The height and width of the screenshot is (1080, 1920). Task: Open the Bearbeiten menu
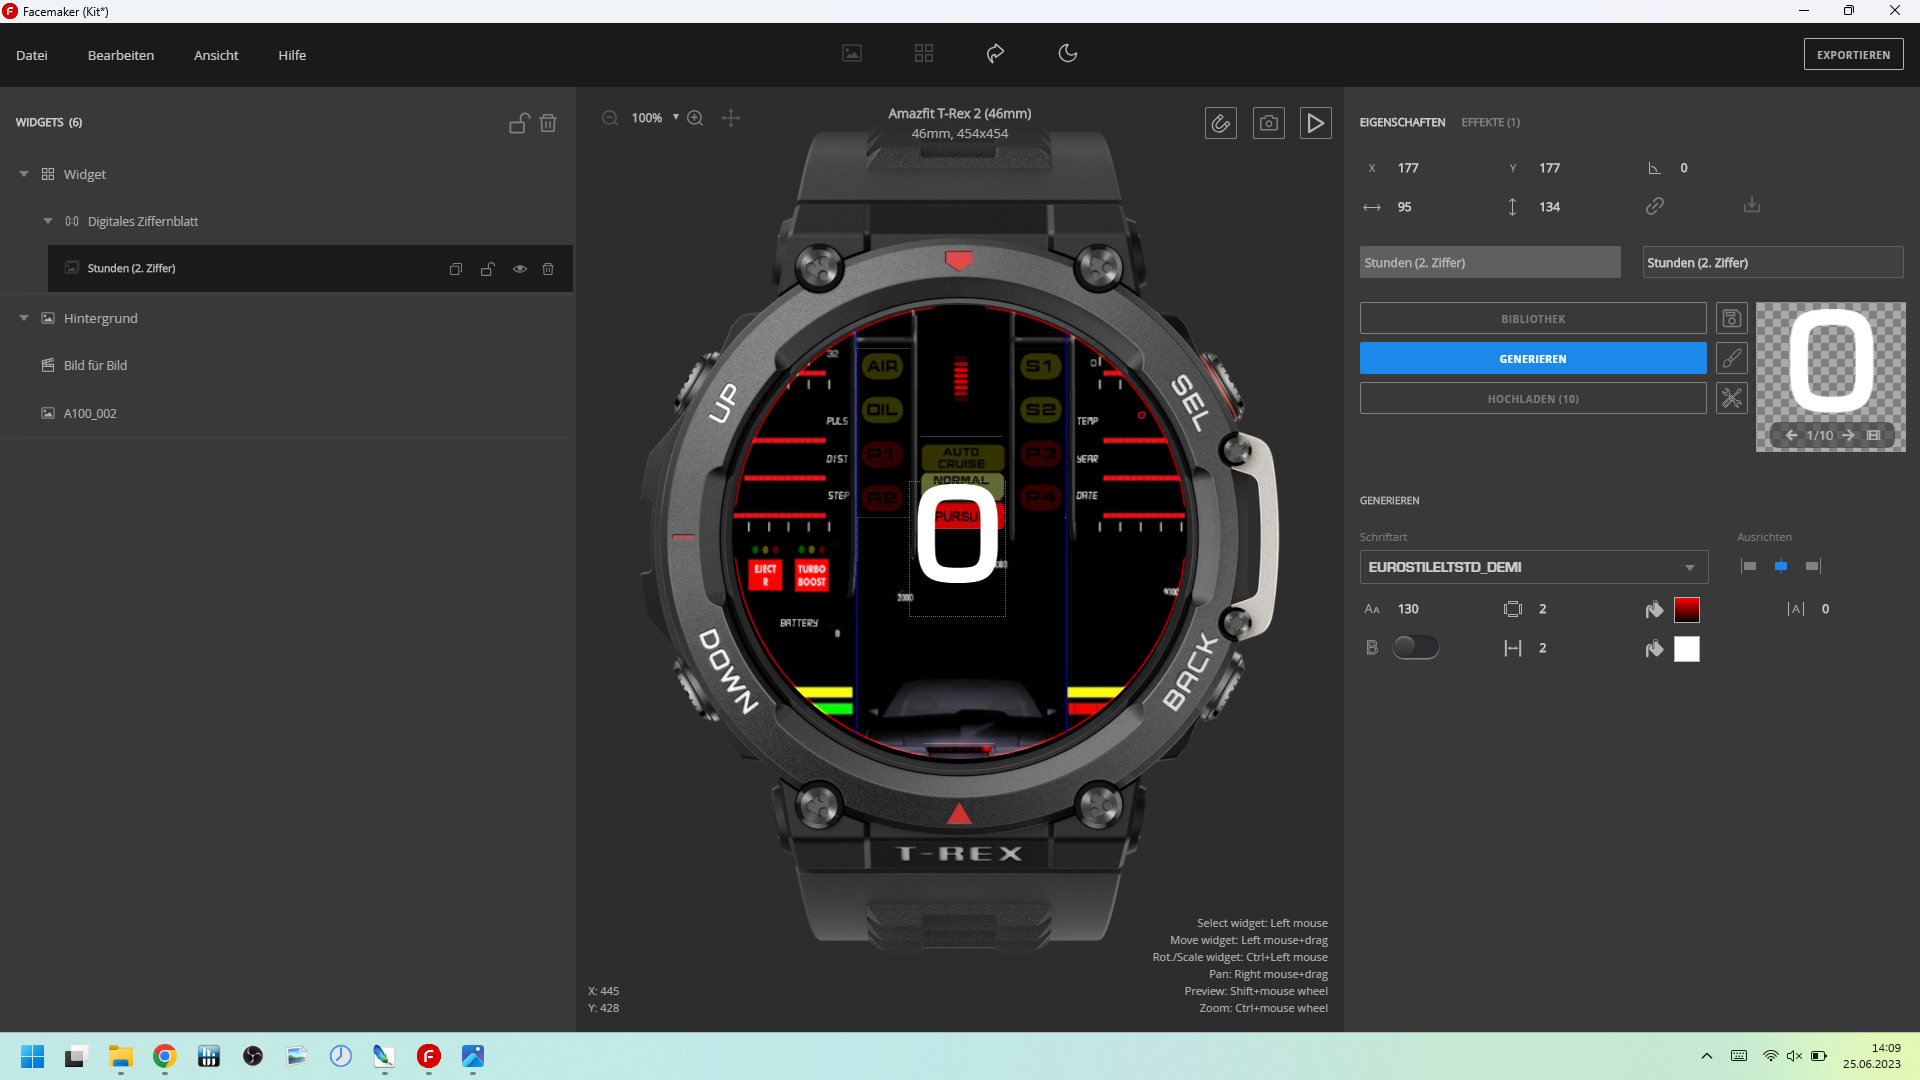(x=120, y=55)
